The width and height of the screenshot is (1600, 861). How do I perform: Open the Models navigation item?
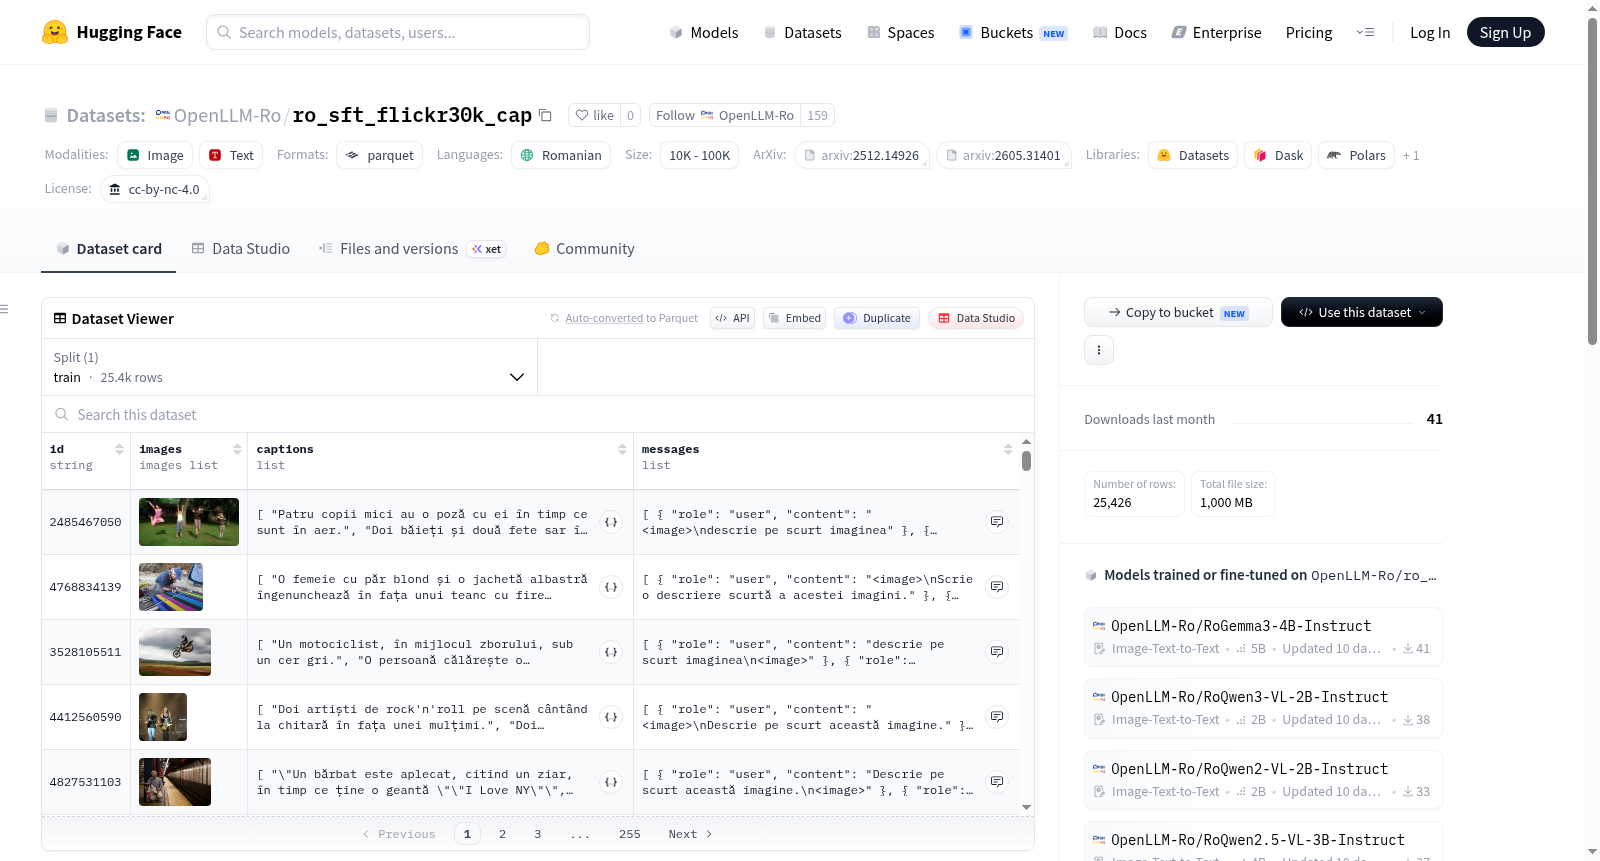point(704,33)
